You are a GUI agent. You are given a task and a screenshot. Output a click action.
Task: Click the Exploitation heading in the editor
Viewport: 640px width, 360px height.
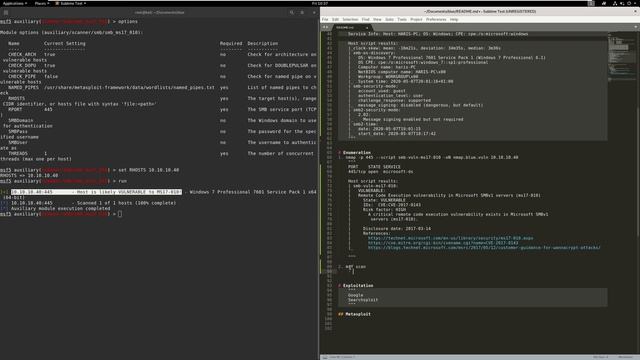pos(358,286)
